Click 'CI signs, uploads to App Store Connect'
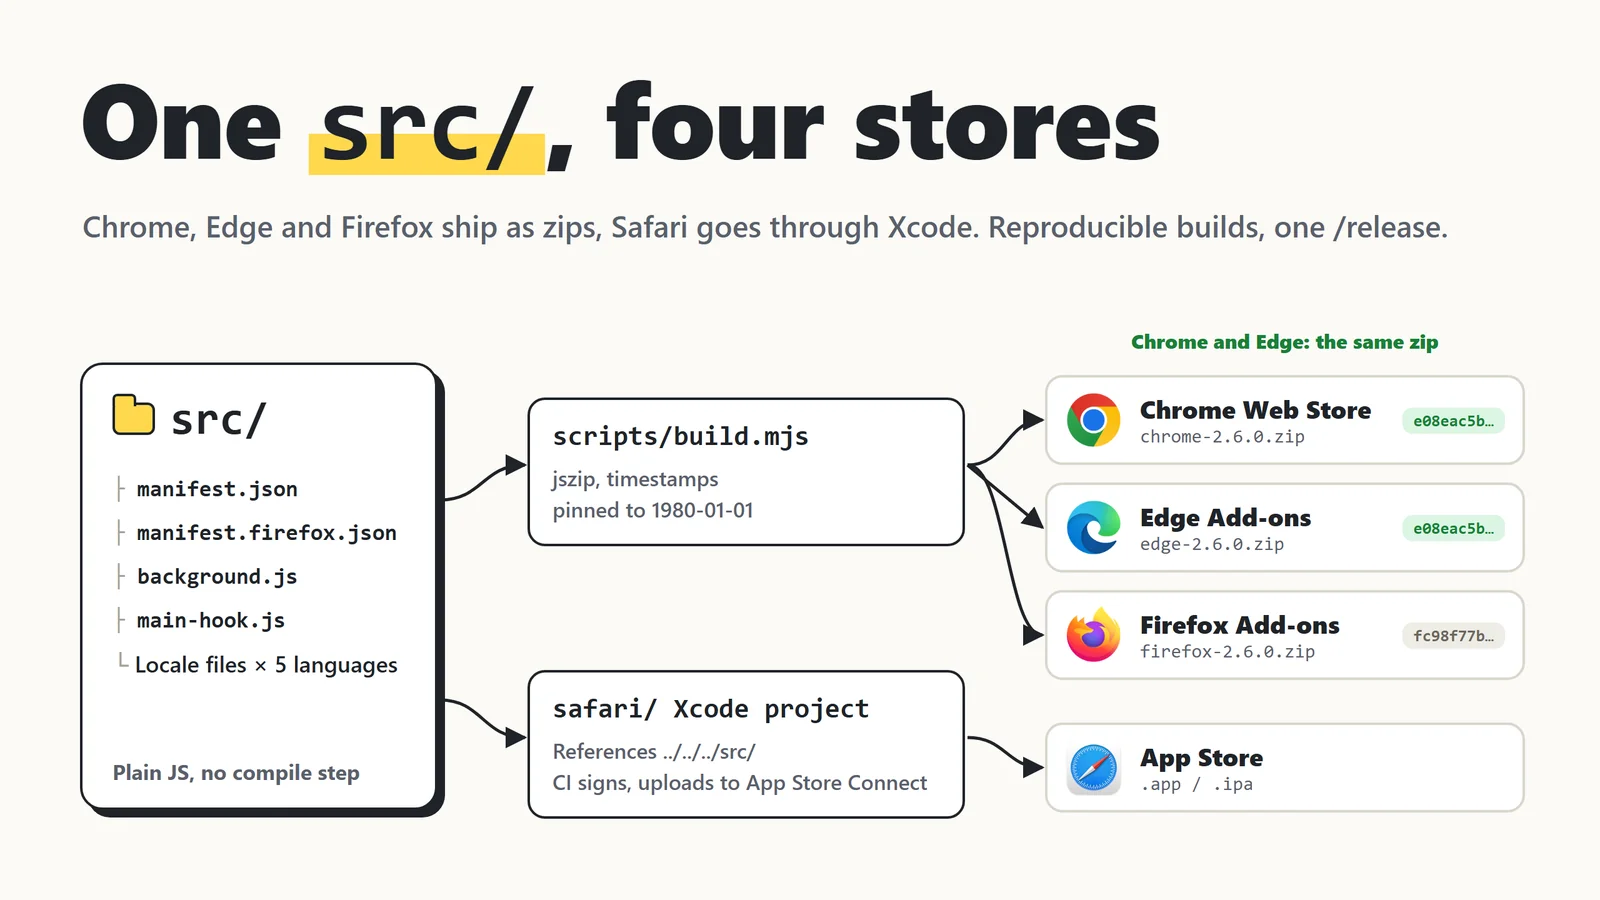 tap(740, 783)
